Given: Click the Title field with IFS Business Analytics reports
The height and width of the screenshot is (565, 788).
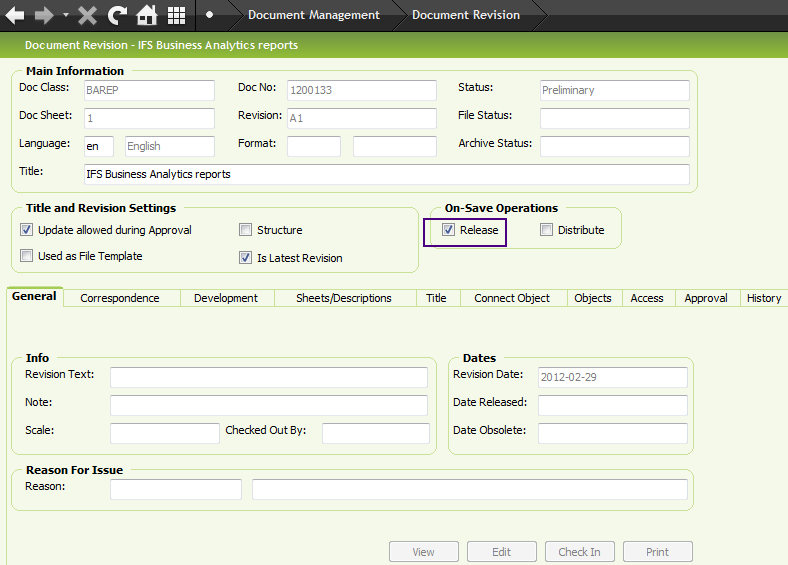Looking at the screenshot, I should 386,174.
